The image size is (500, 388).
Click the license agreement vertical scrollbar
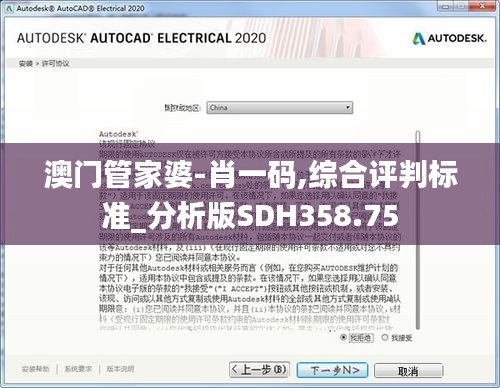pos(418,230)
